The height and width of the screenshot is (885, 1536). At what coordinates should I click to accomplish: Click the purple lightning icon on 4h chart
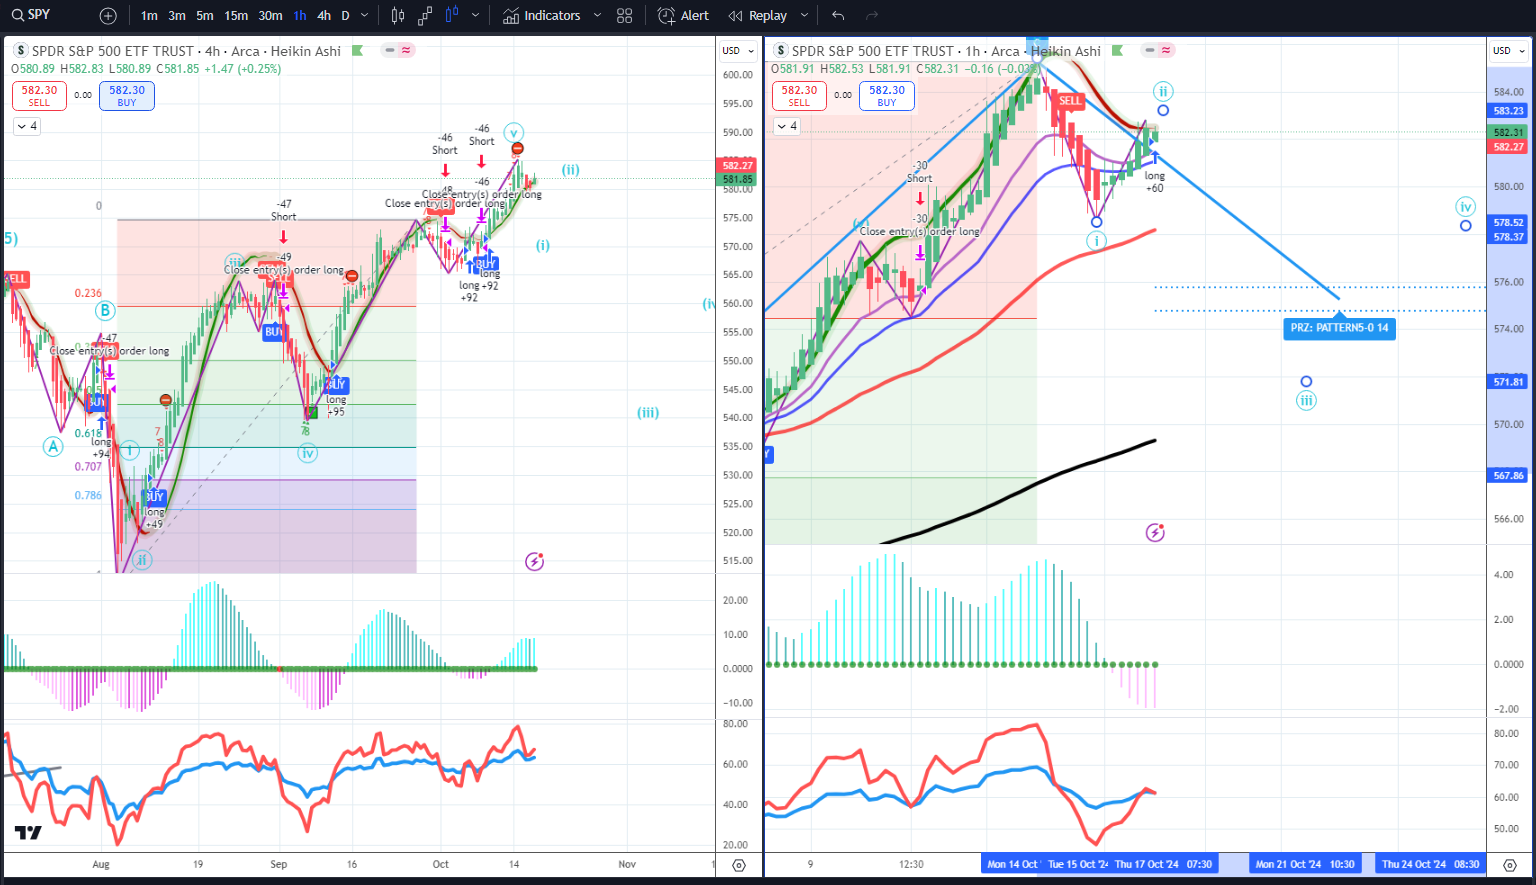pos(535,561)
